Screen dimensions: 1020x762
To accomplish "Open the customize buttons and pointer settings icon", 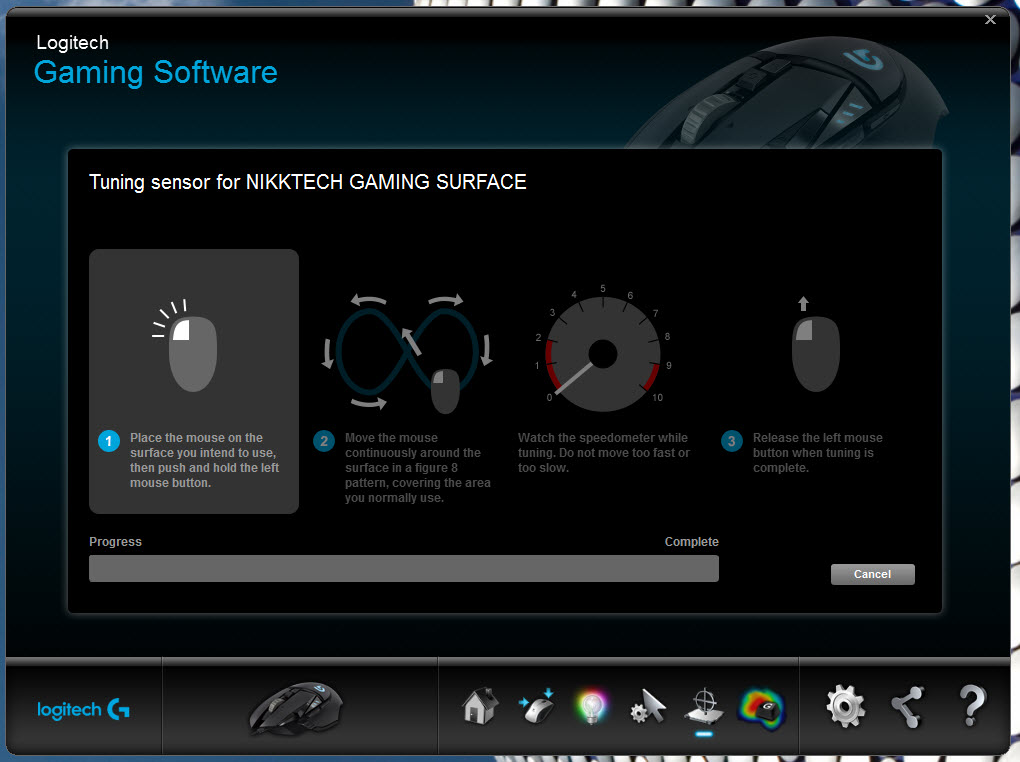I will pyautogui.click(x=537, y=706).
